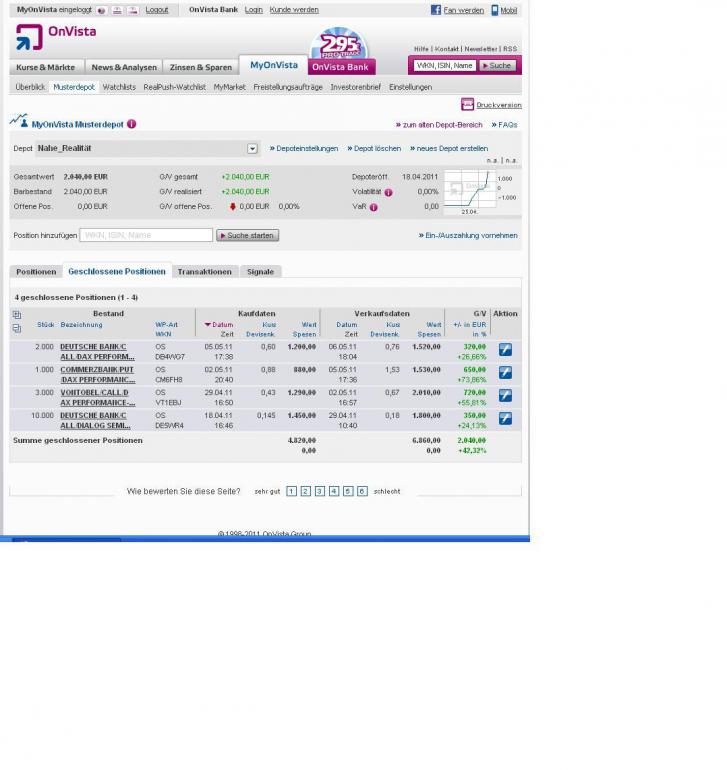
Task: Open Investorenbrief in the submenu
Action: pyautogui.click(x=356, y=87)
